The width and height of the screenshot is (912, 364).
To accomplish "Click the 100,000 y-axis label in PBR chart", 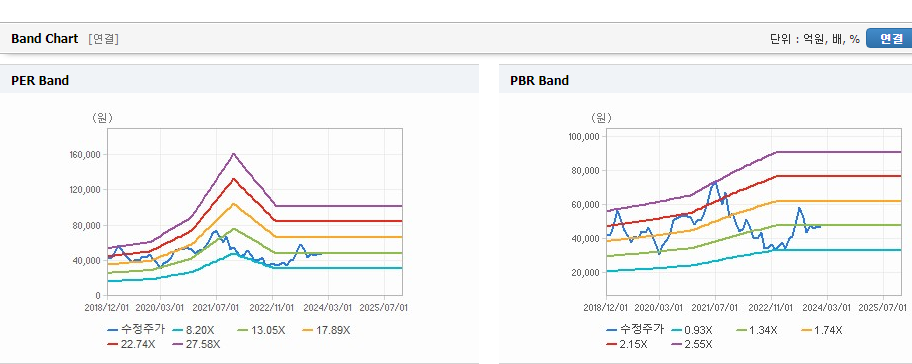I will pos(584,137).
